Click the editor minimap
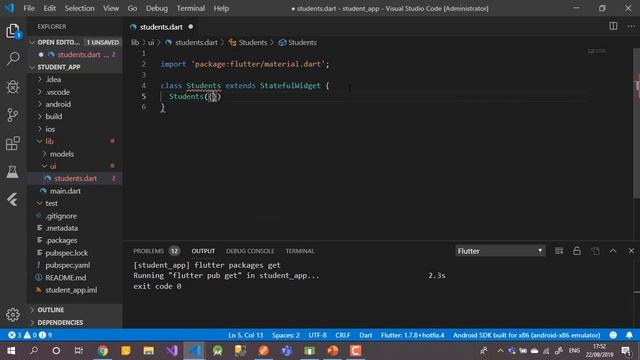Viewport: 640px width, 360px height. point(597,51)
